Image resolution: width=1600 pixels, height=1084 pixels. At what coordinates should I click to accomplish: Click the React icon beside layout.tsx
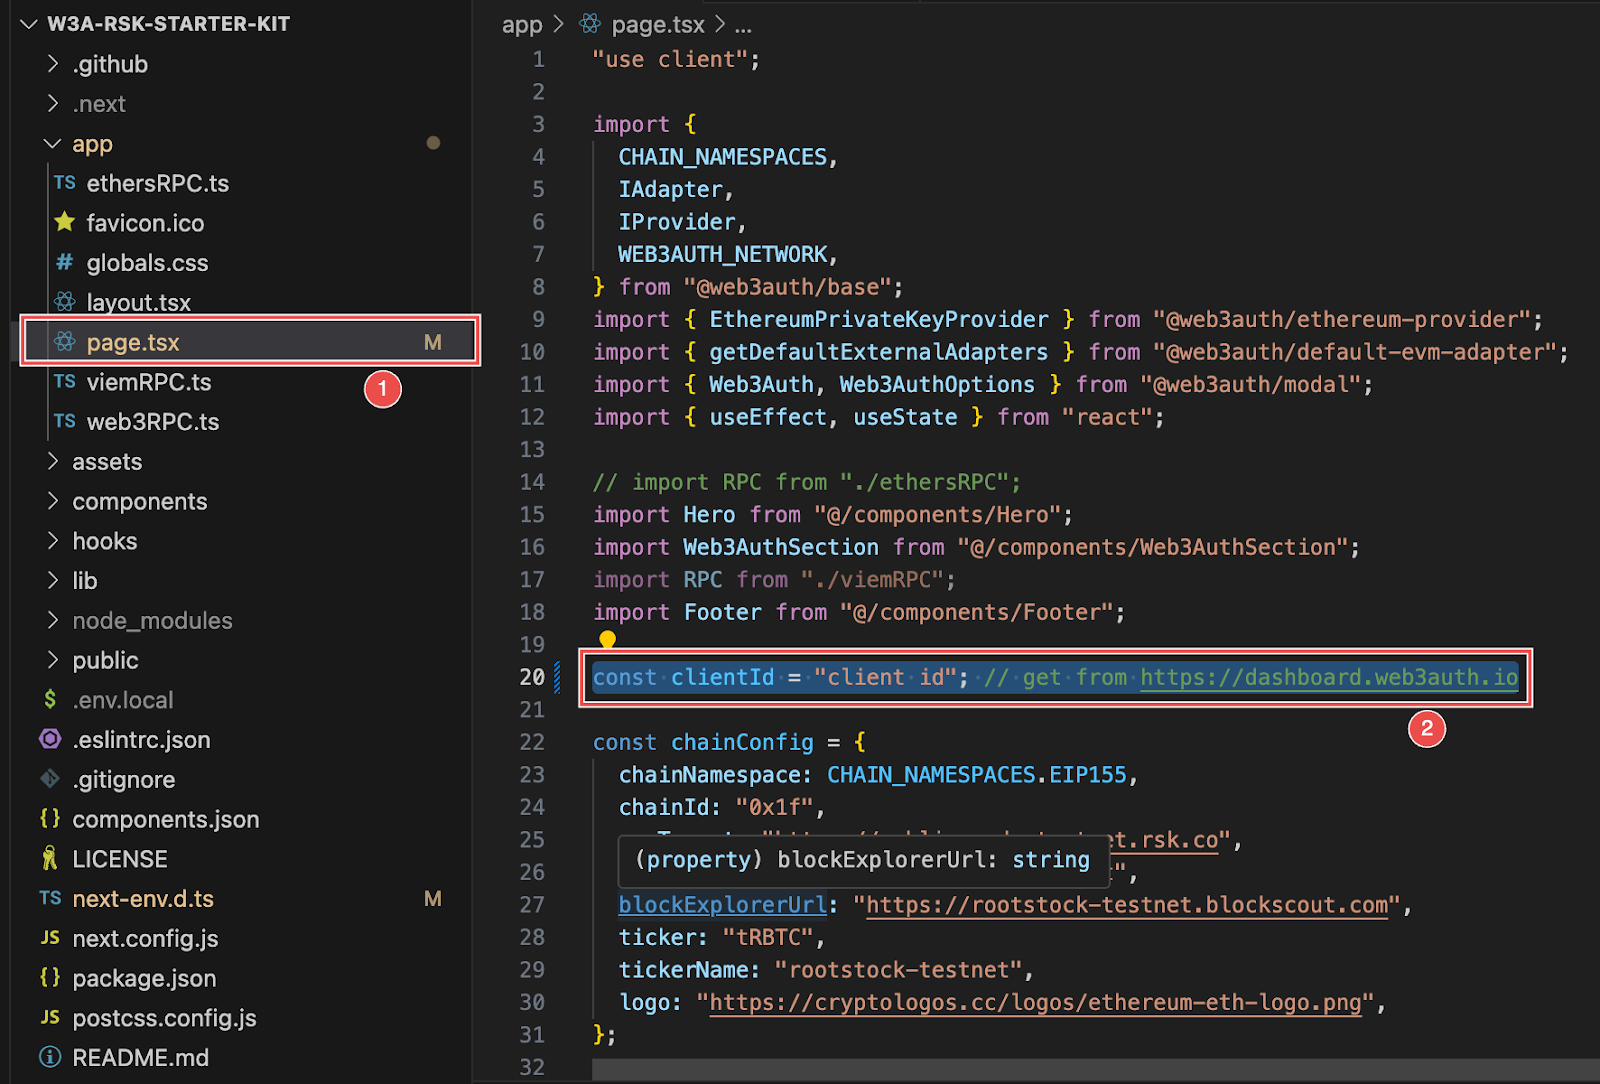[x=65, y=301]
